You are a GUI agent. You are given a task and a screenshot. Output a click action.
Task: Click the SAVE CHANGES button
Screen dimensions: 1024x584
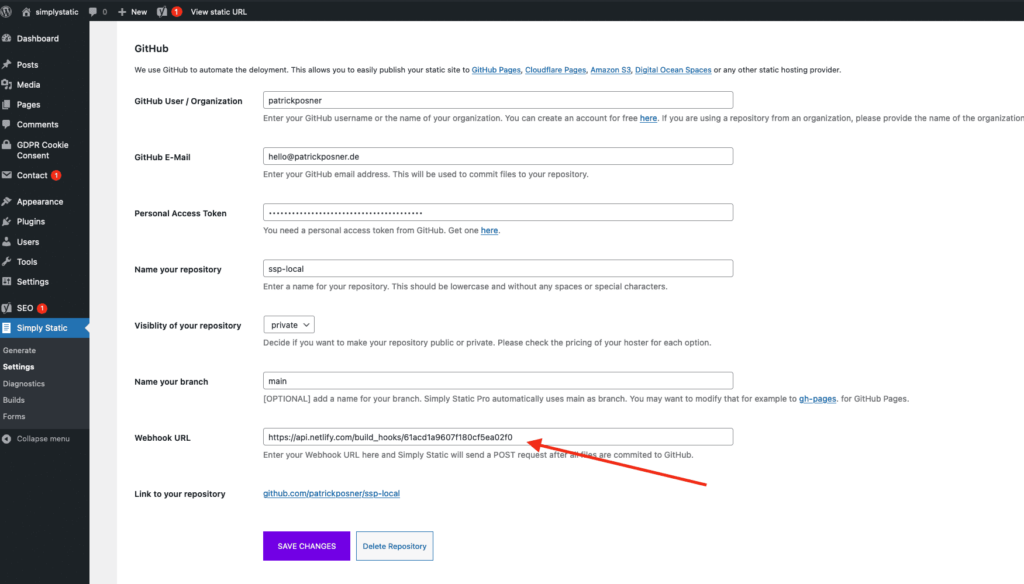[x=306, y=546]
